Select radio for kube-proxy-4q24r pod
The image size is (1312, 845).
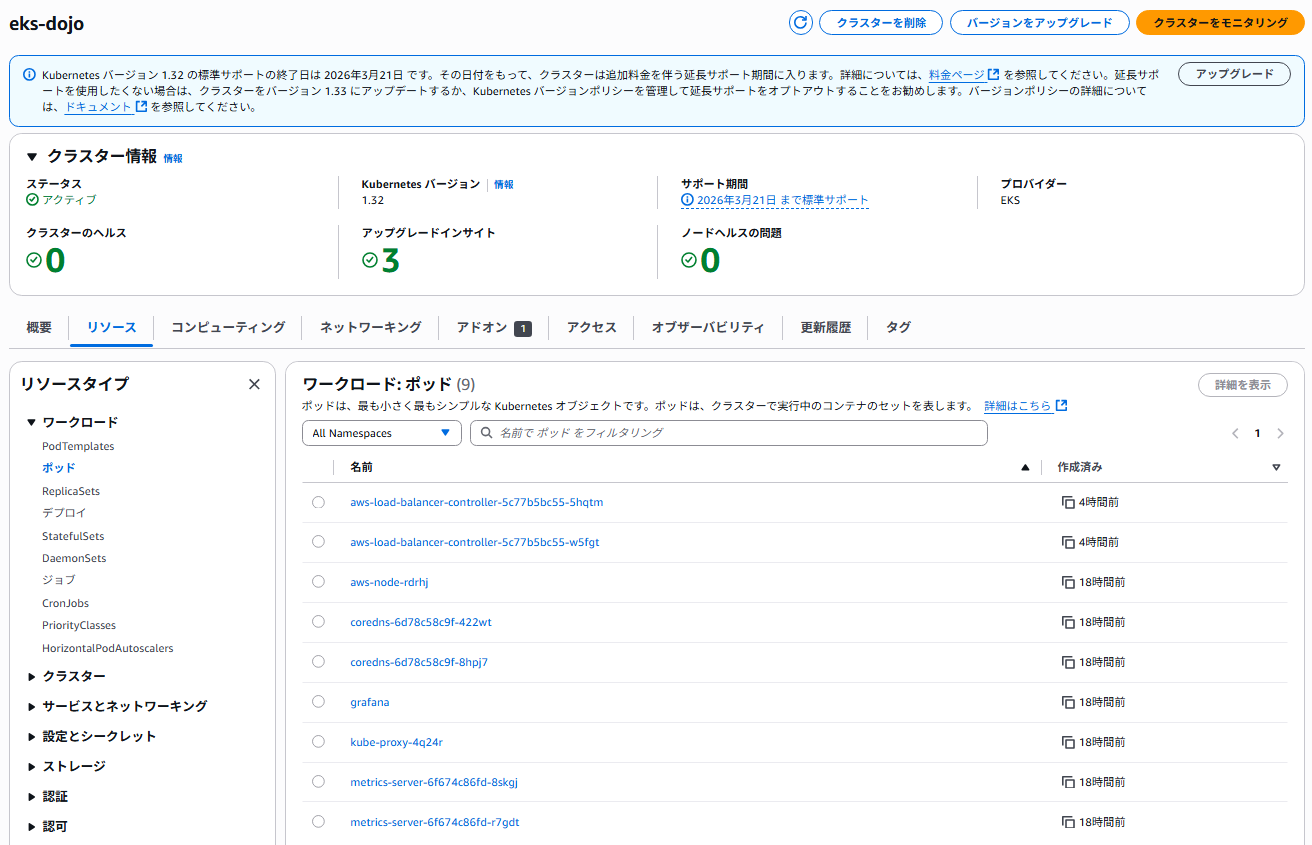coord(318,742)
